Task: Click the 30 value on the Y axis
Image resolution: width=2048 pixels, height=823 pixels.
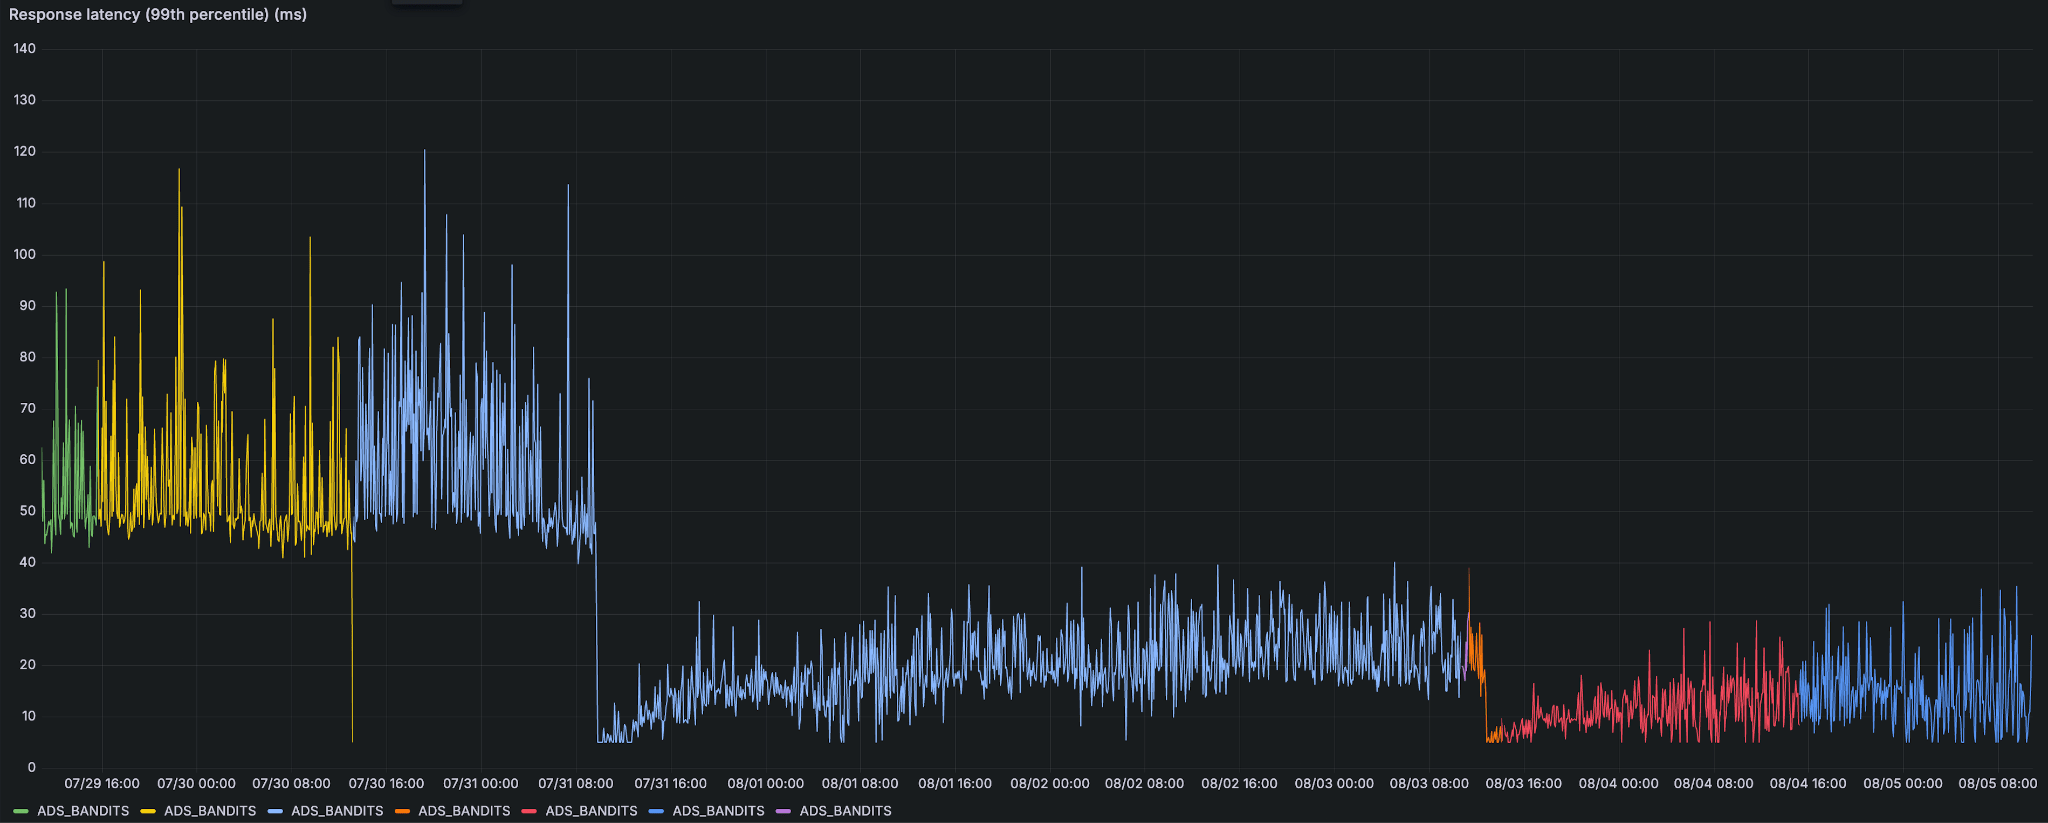Action: 28,614
